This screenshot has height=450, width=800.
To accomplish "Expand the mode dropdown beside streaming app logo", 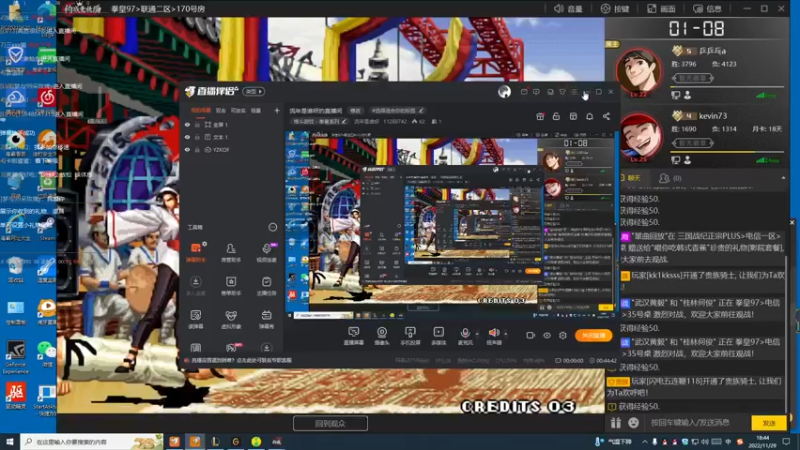I will coord(254,92).
